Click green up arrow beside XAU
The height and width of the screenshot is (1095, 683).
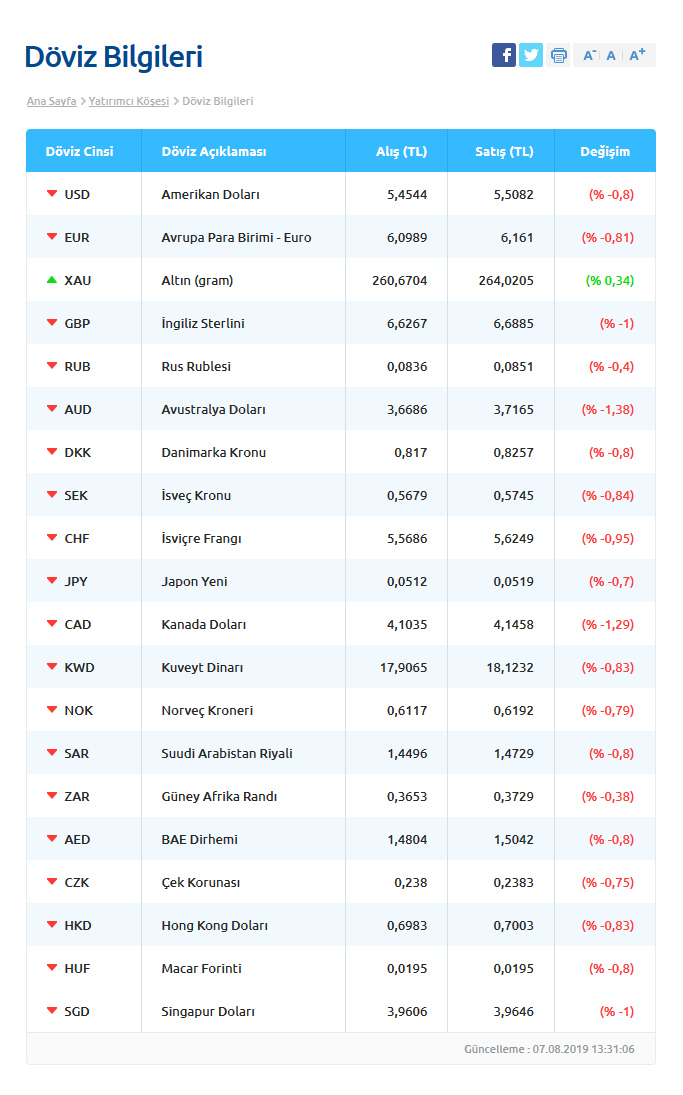(x=52, y=280)
